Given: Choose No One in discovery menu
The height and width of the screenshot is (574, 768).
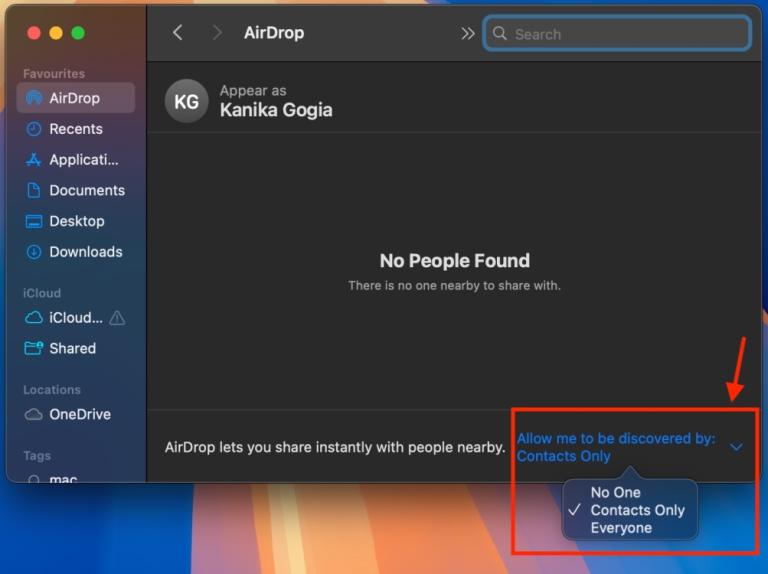Looking at the screenshot, I should (616, 492).
